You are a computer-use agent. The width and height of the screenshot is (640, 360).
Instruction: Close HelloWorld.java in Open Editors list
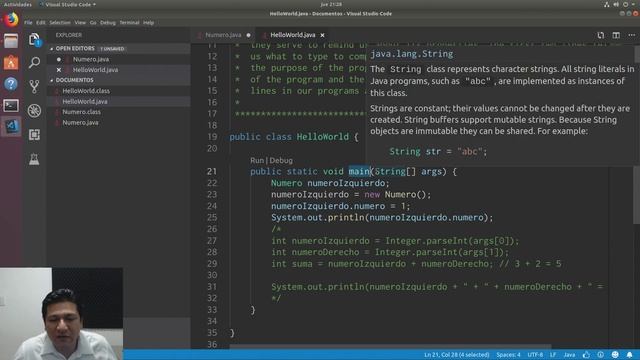(x=59, y=70)
